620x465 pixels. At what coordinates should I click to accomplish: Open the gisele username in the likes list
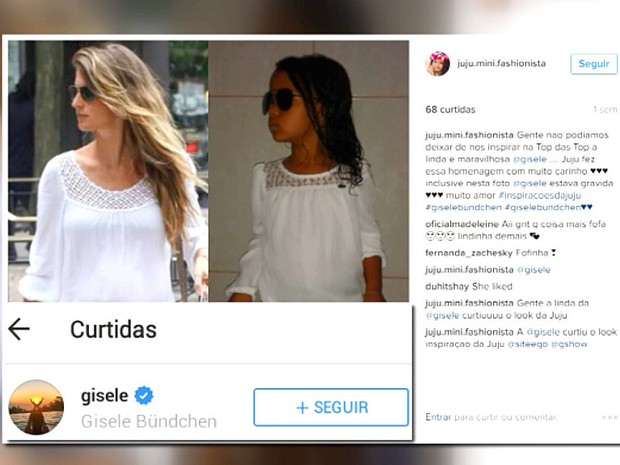pos(104,395)
